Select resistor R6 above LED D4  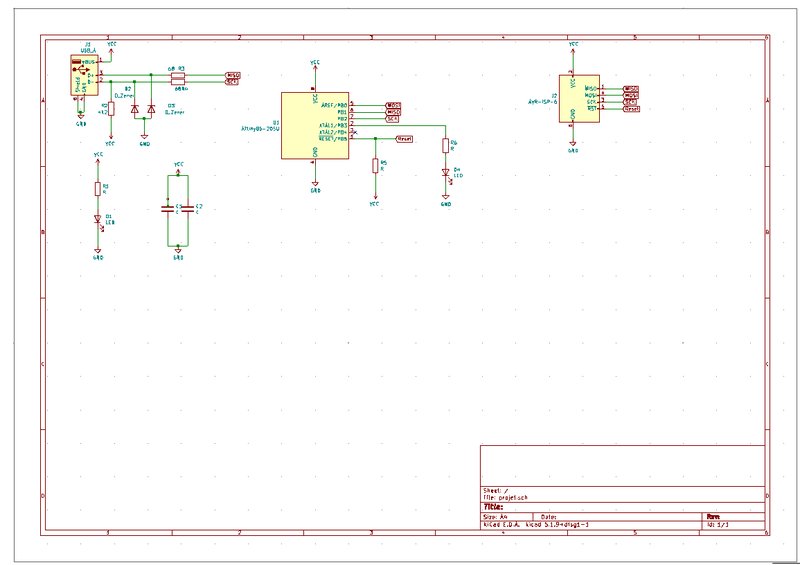(446, 146)
